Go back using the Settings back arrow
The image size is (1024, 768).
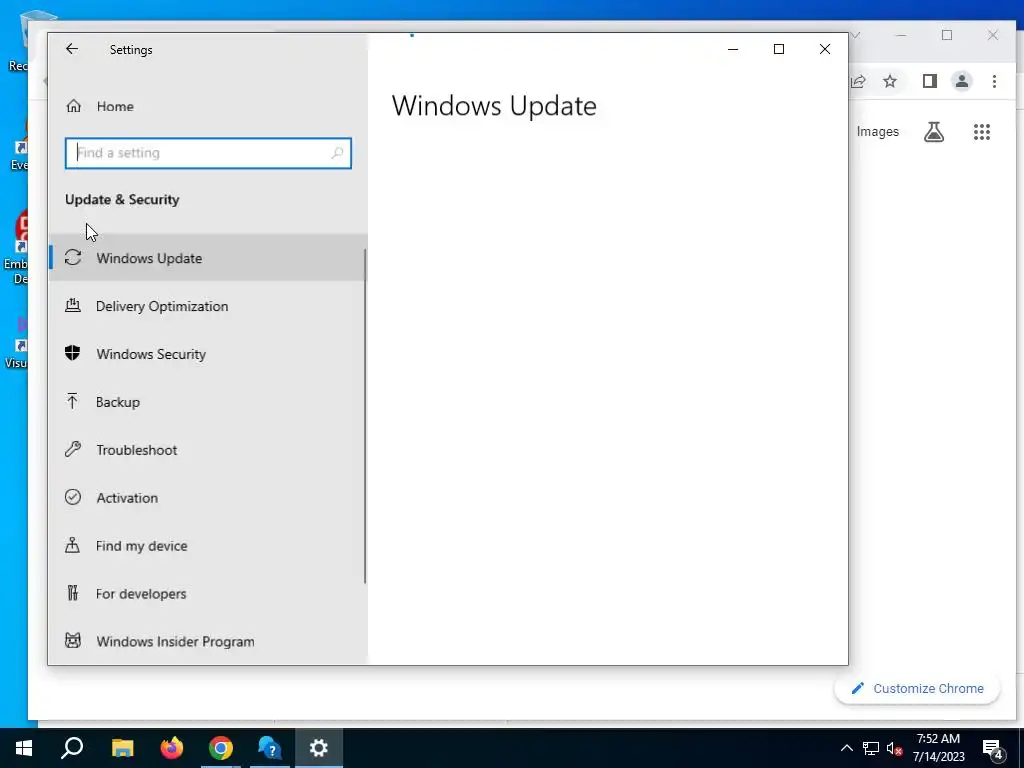(x=72, y=49)
